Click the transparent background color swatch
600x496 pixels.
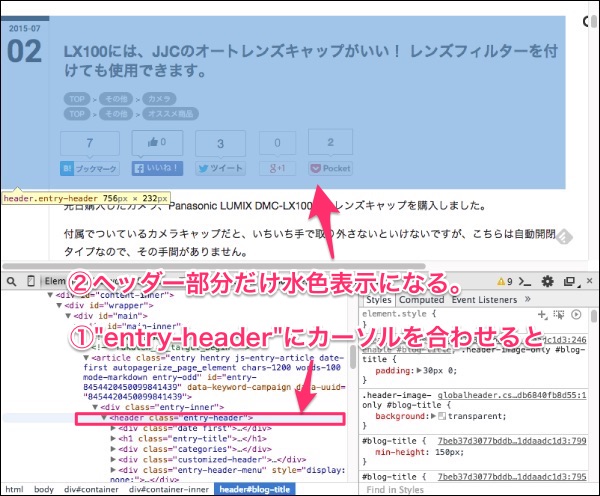(442, 416)
